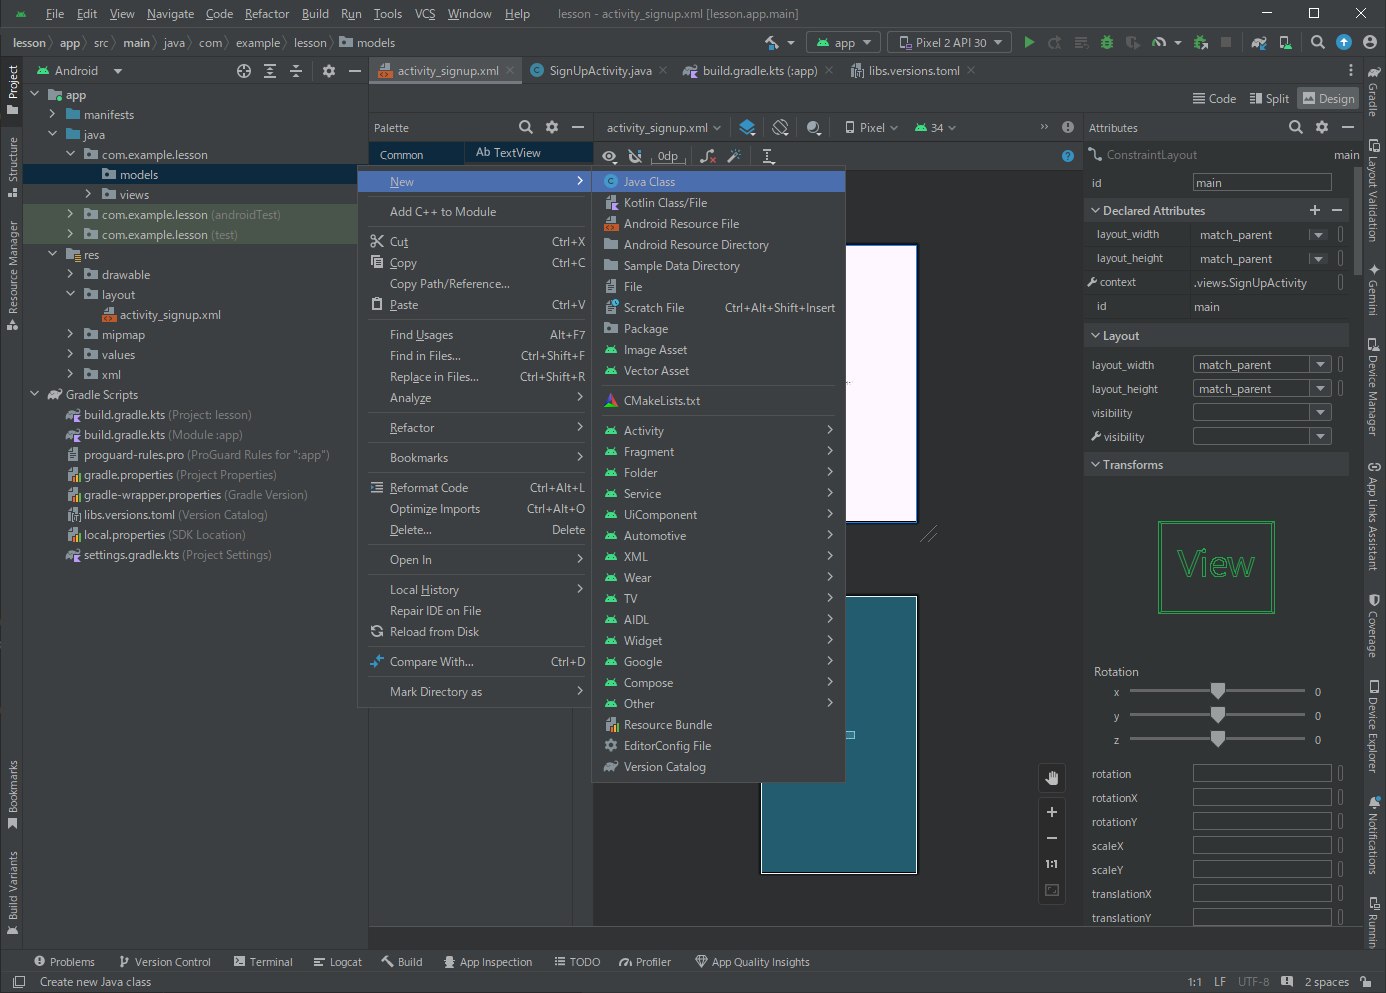Open Pixel device preview dropdown in designer
Screen dimensions: 1386x993
(871, 127)
